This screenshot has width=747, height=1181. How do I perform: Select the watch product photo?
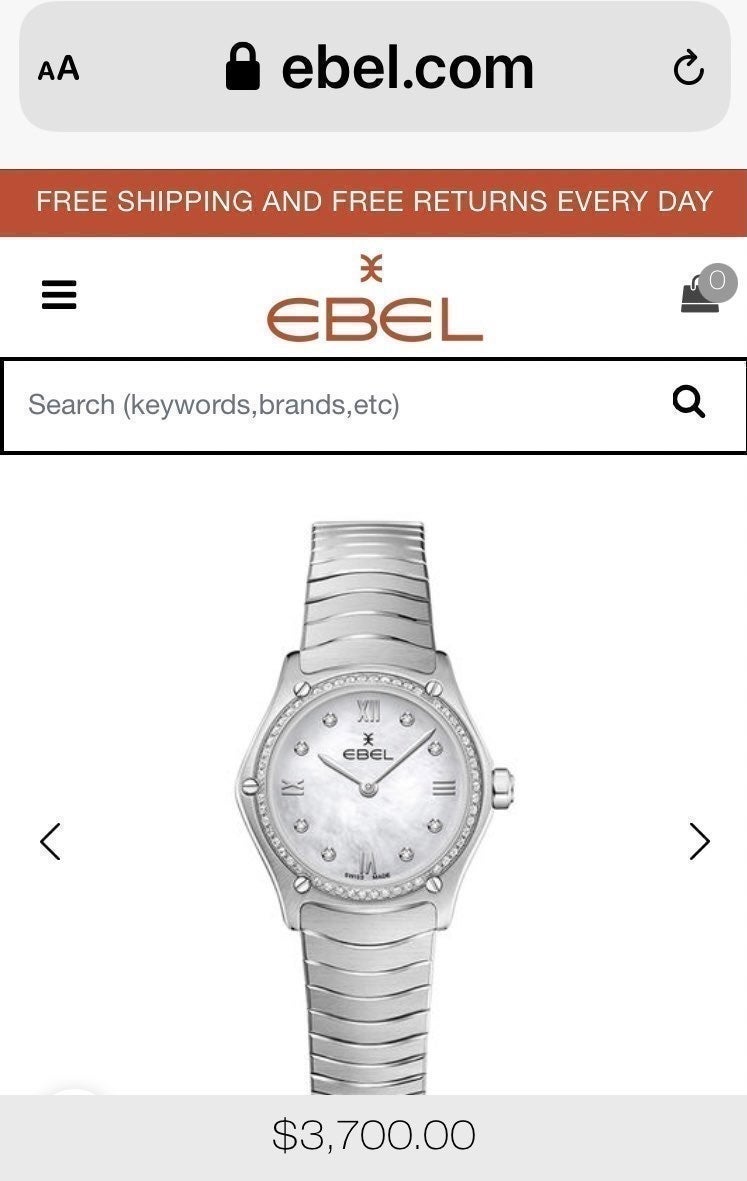click(374, 806)
